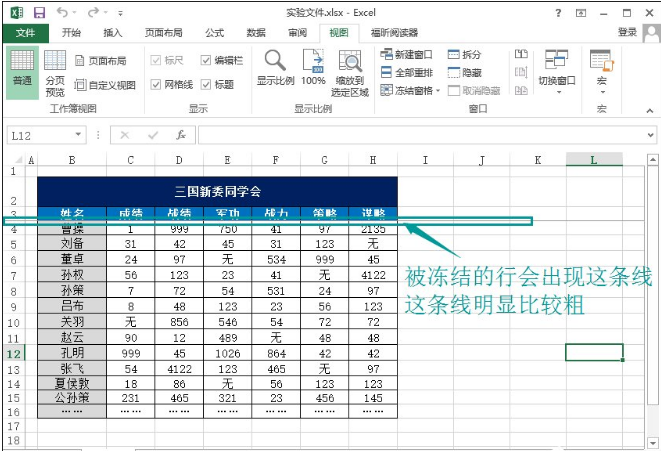Open the Undo history dropdown arrow
The height and width of the screenshot is (451, 661).
(x=74, y=13)
